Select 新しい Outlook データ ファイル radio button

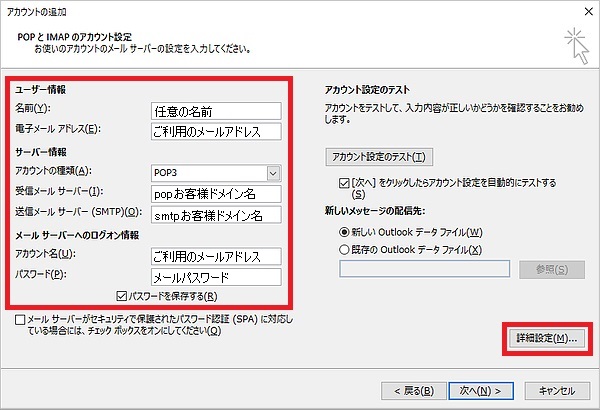pyautogui.click(x=345, y=232)
